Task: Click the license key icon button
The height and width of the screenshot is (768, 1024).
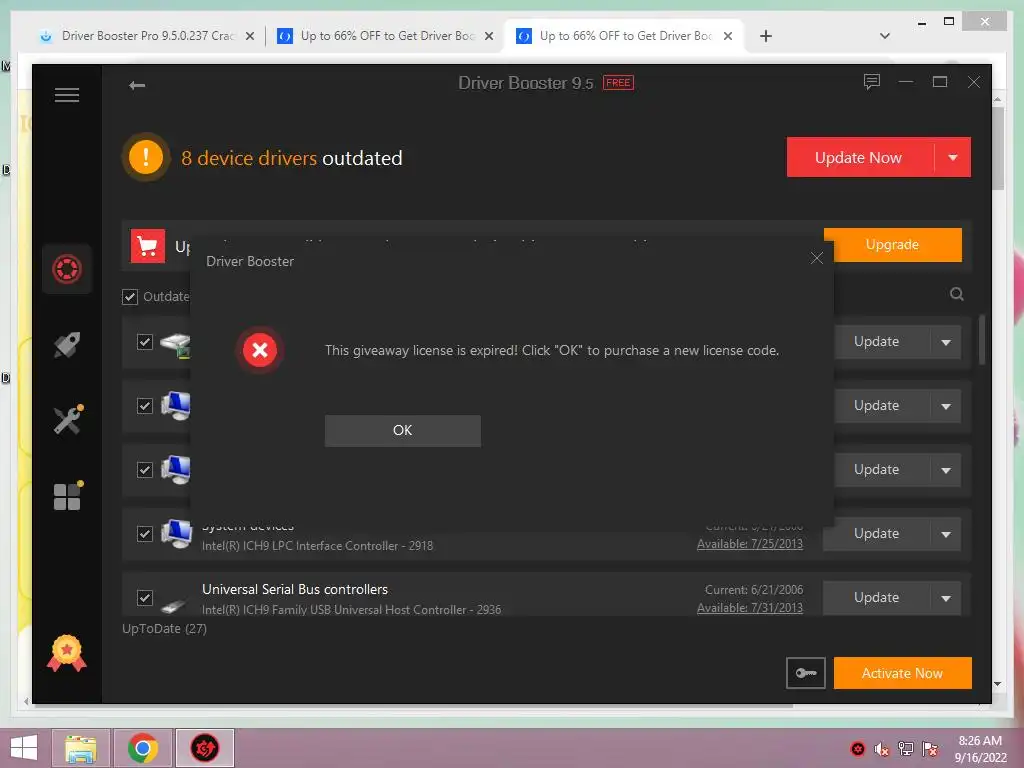Action: 806,673
